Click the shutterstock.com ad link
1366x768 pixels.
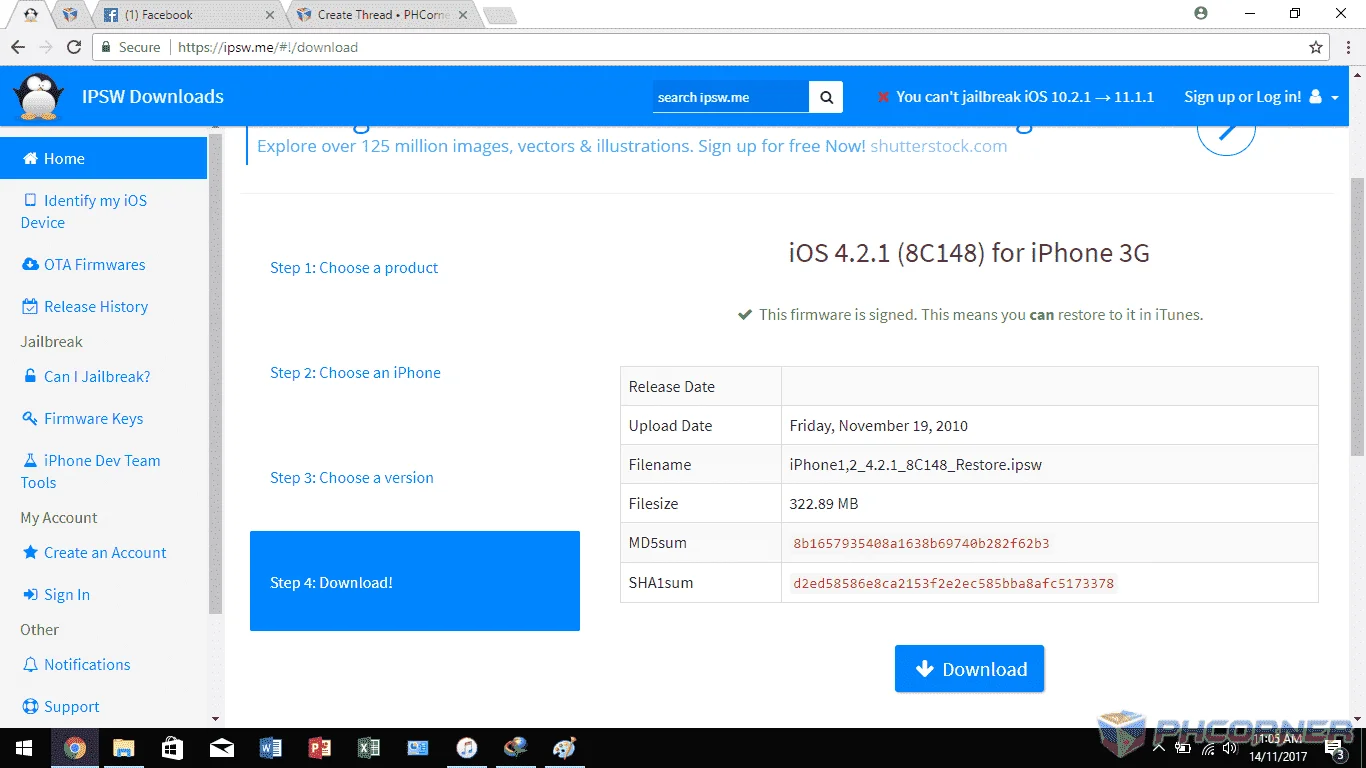click(x=938, y=146)
